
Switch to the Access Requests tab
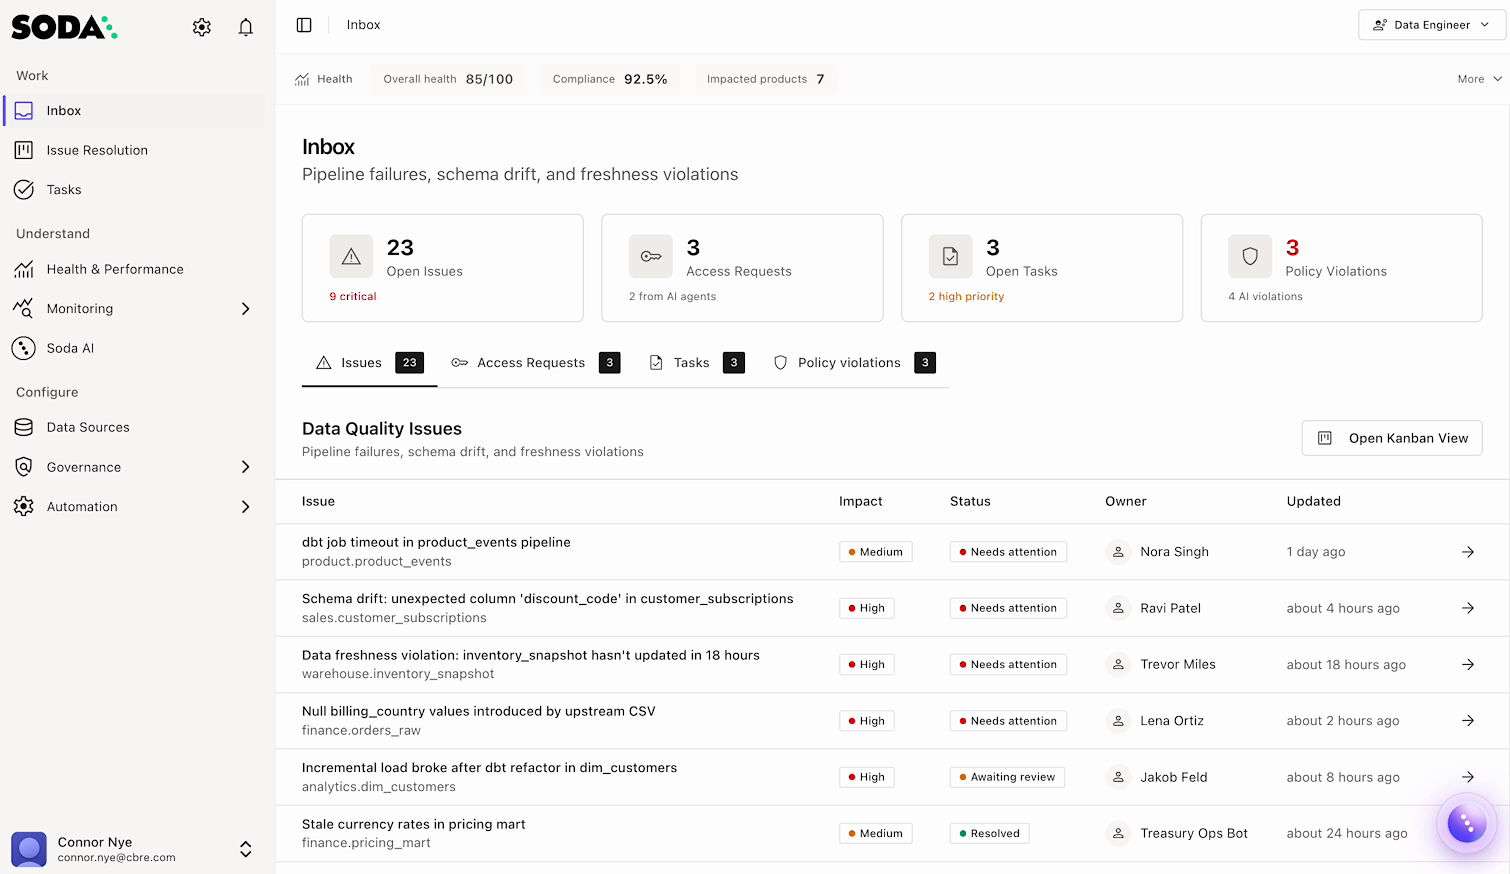[536, 363]
